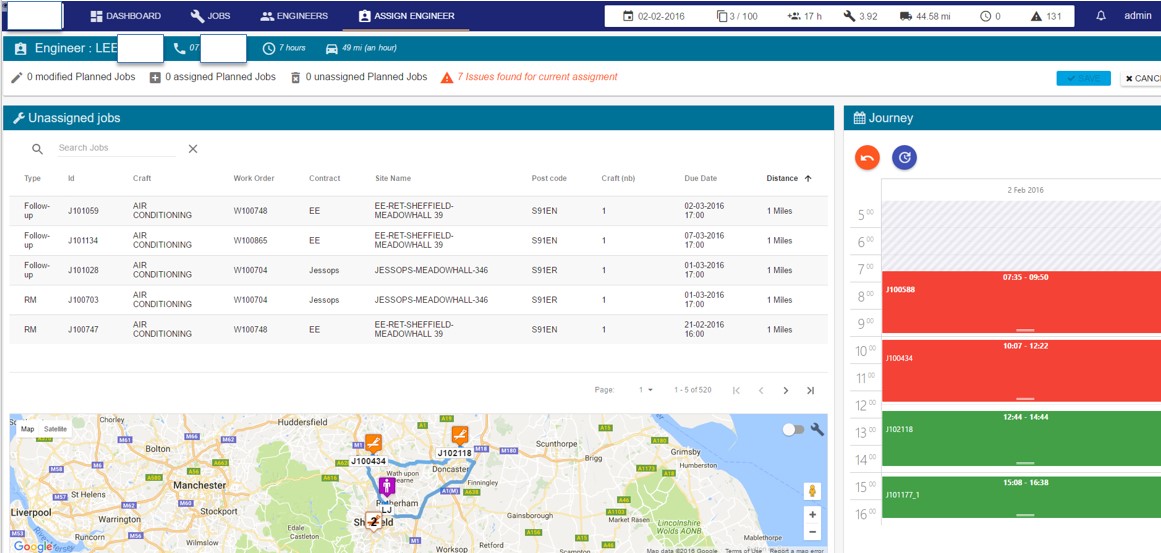Click the orange undo journey button
1161x553 pixels.
tap(867, 157)
